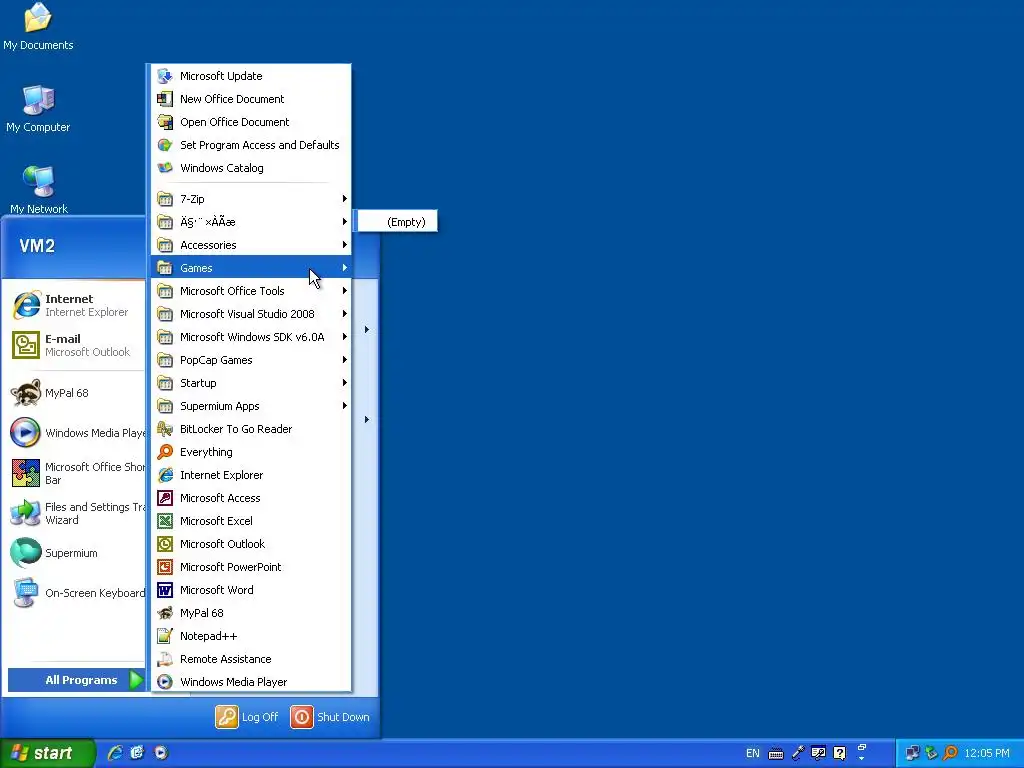Click the Everything tray search icon
1024x768 pixels.
coord(950,754)
